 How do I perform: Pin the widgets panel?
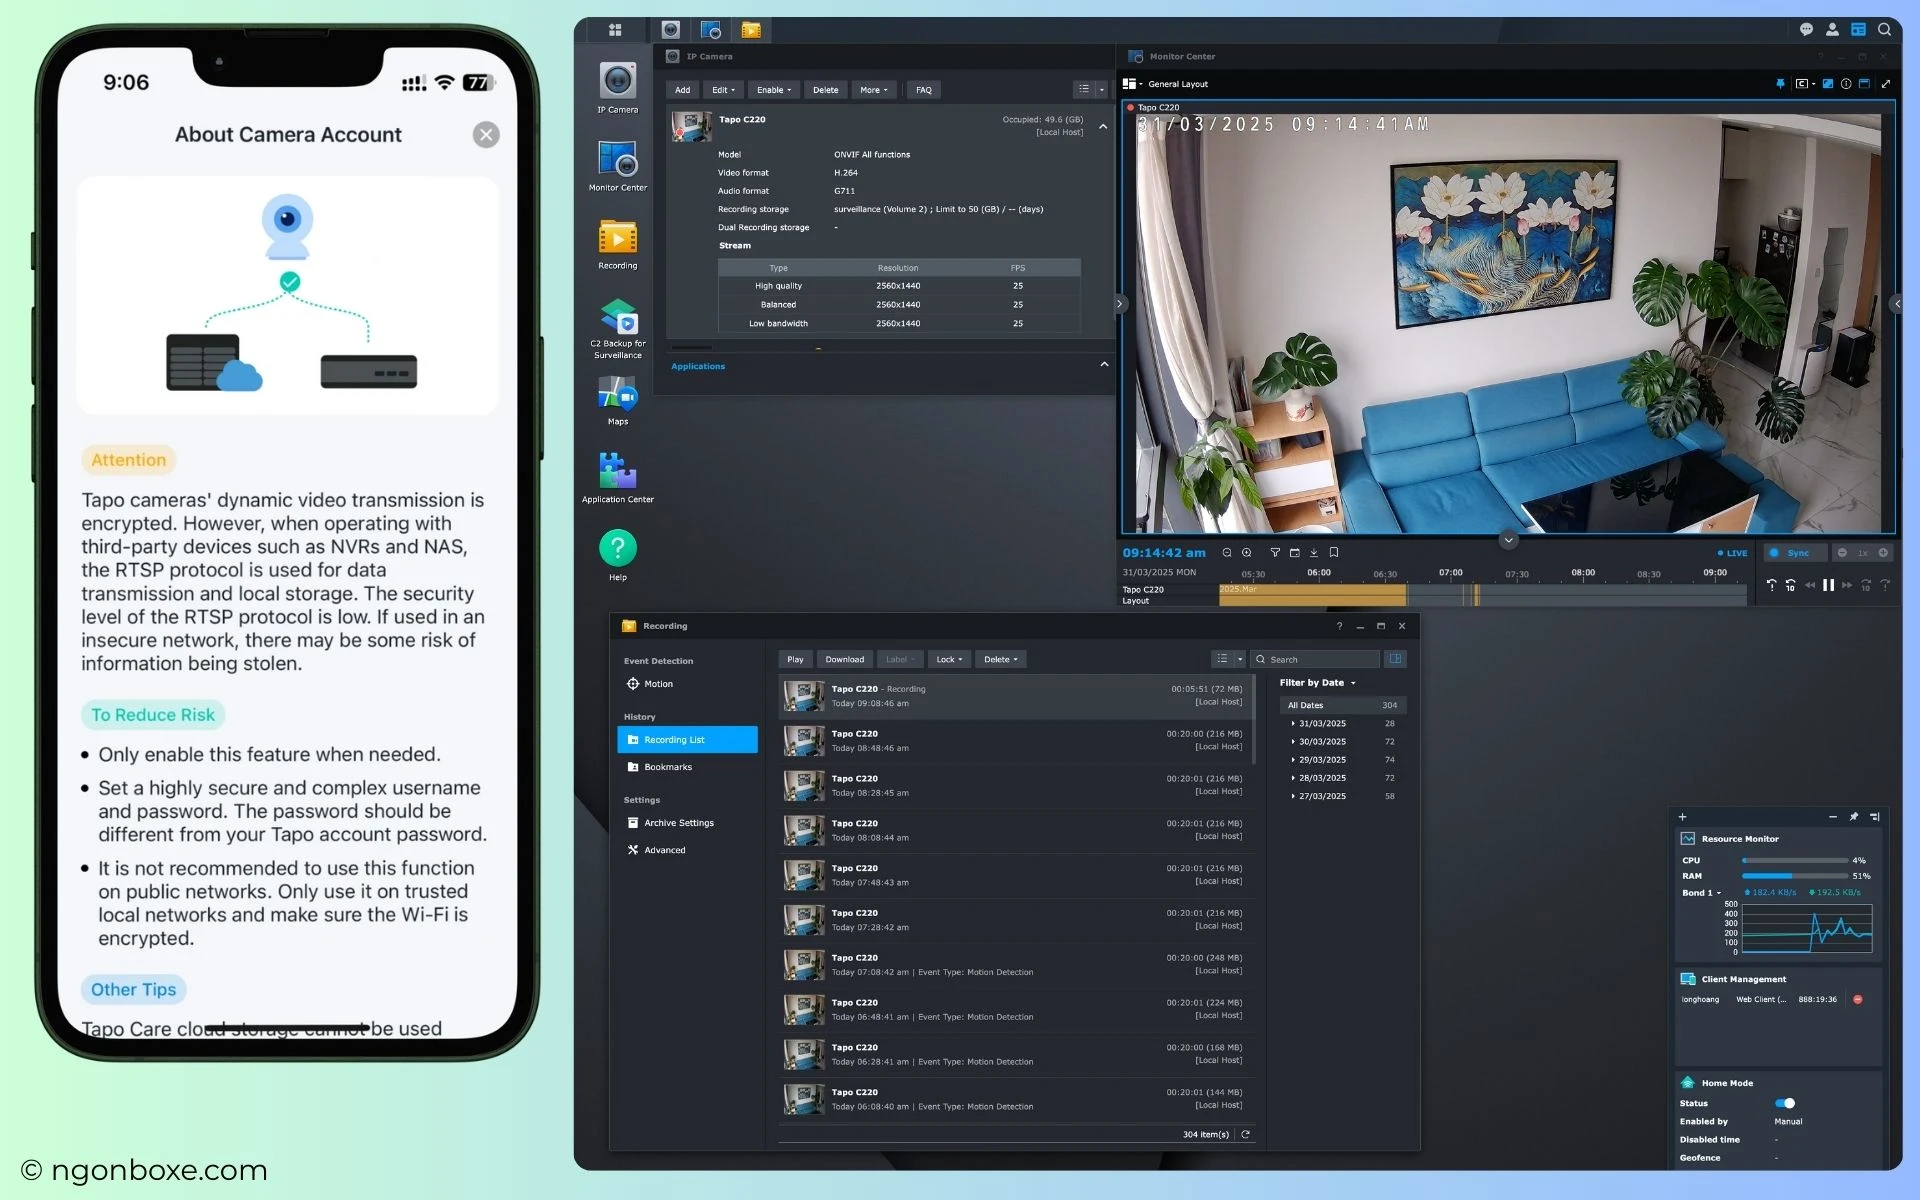pyautogui.click(x=1854, y=817)
